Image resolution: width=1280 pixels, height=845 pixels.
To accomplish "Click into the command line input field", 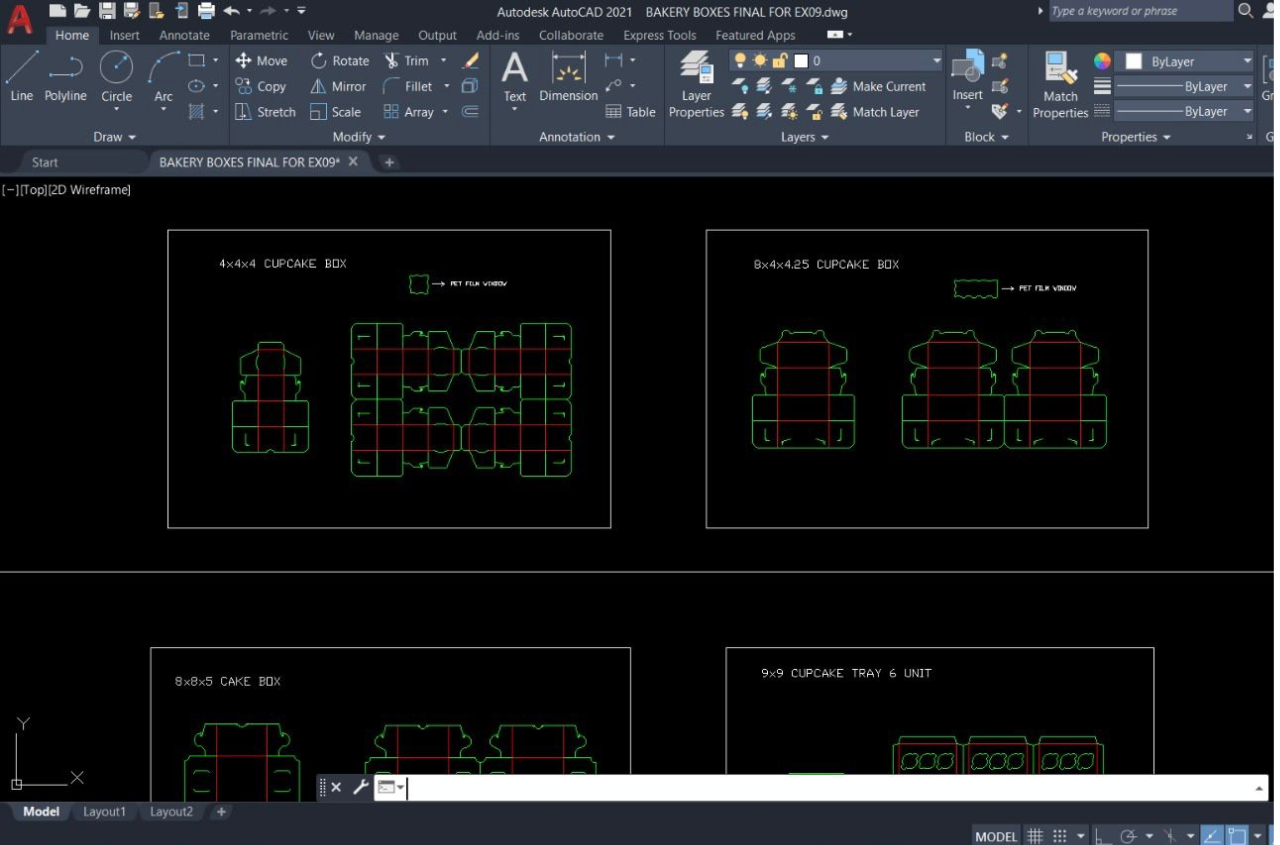I will point(830,787).
